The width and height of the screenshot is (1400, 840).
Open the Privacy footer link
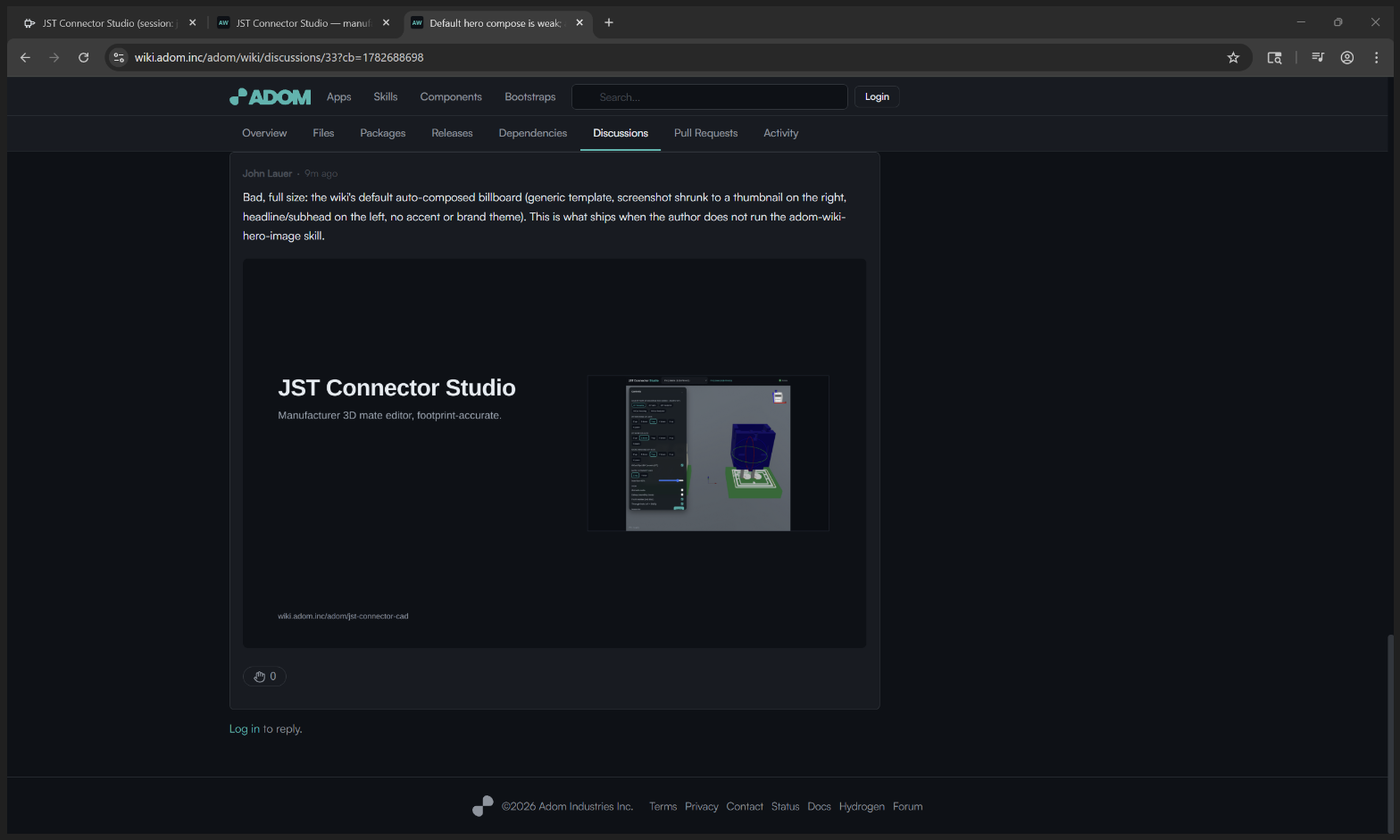pyautogui.click(x=701, y=806)
